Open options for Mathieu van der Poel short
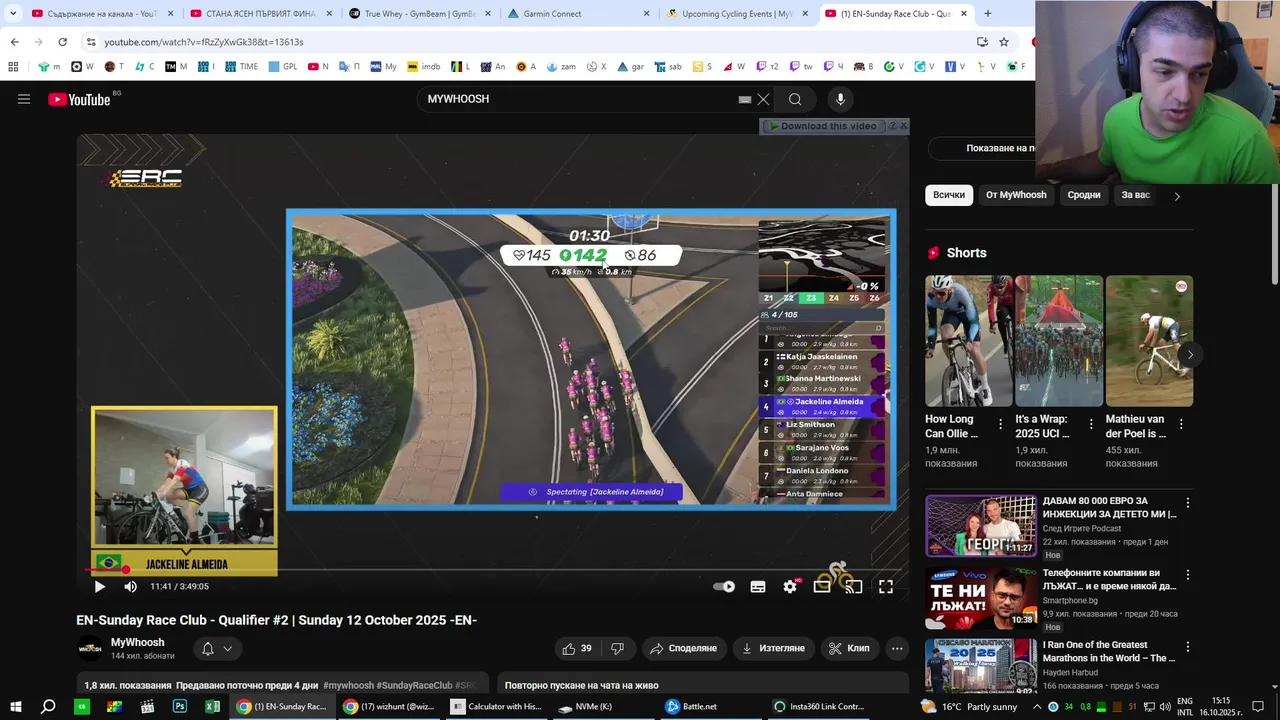The width and height of the screenshot is (1280, 720). pyautogui.click(x=1181, y=424)
